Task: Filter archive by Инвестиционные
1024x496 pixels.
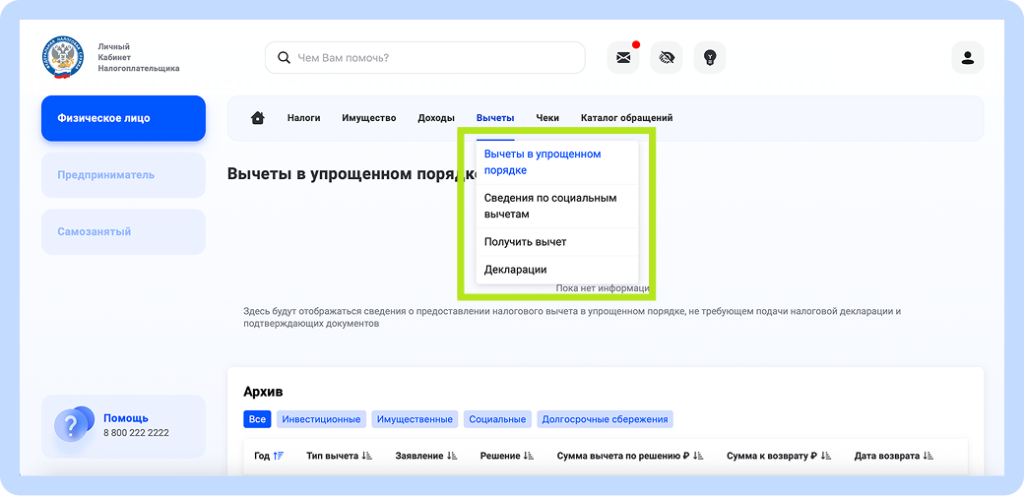Action: pyautogui.click(x=321, y=419)
